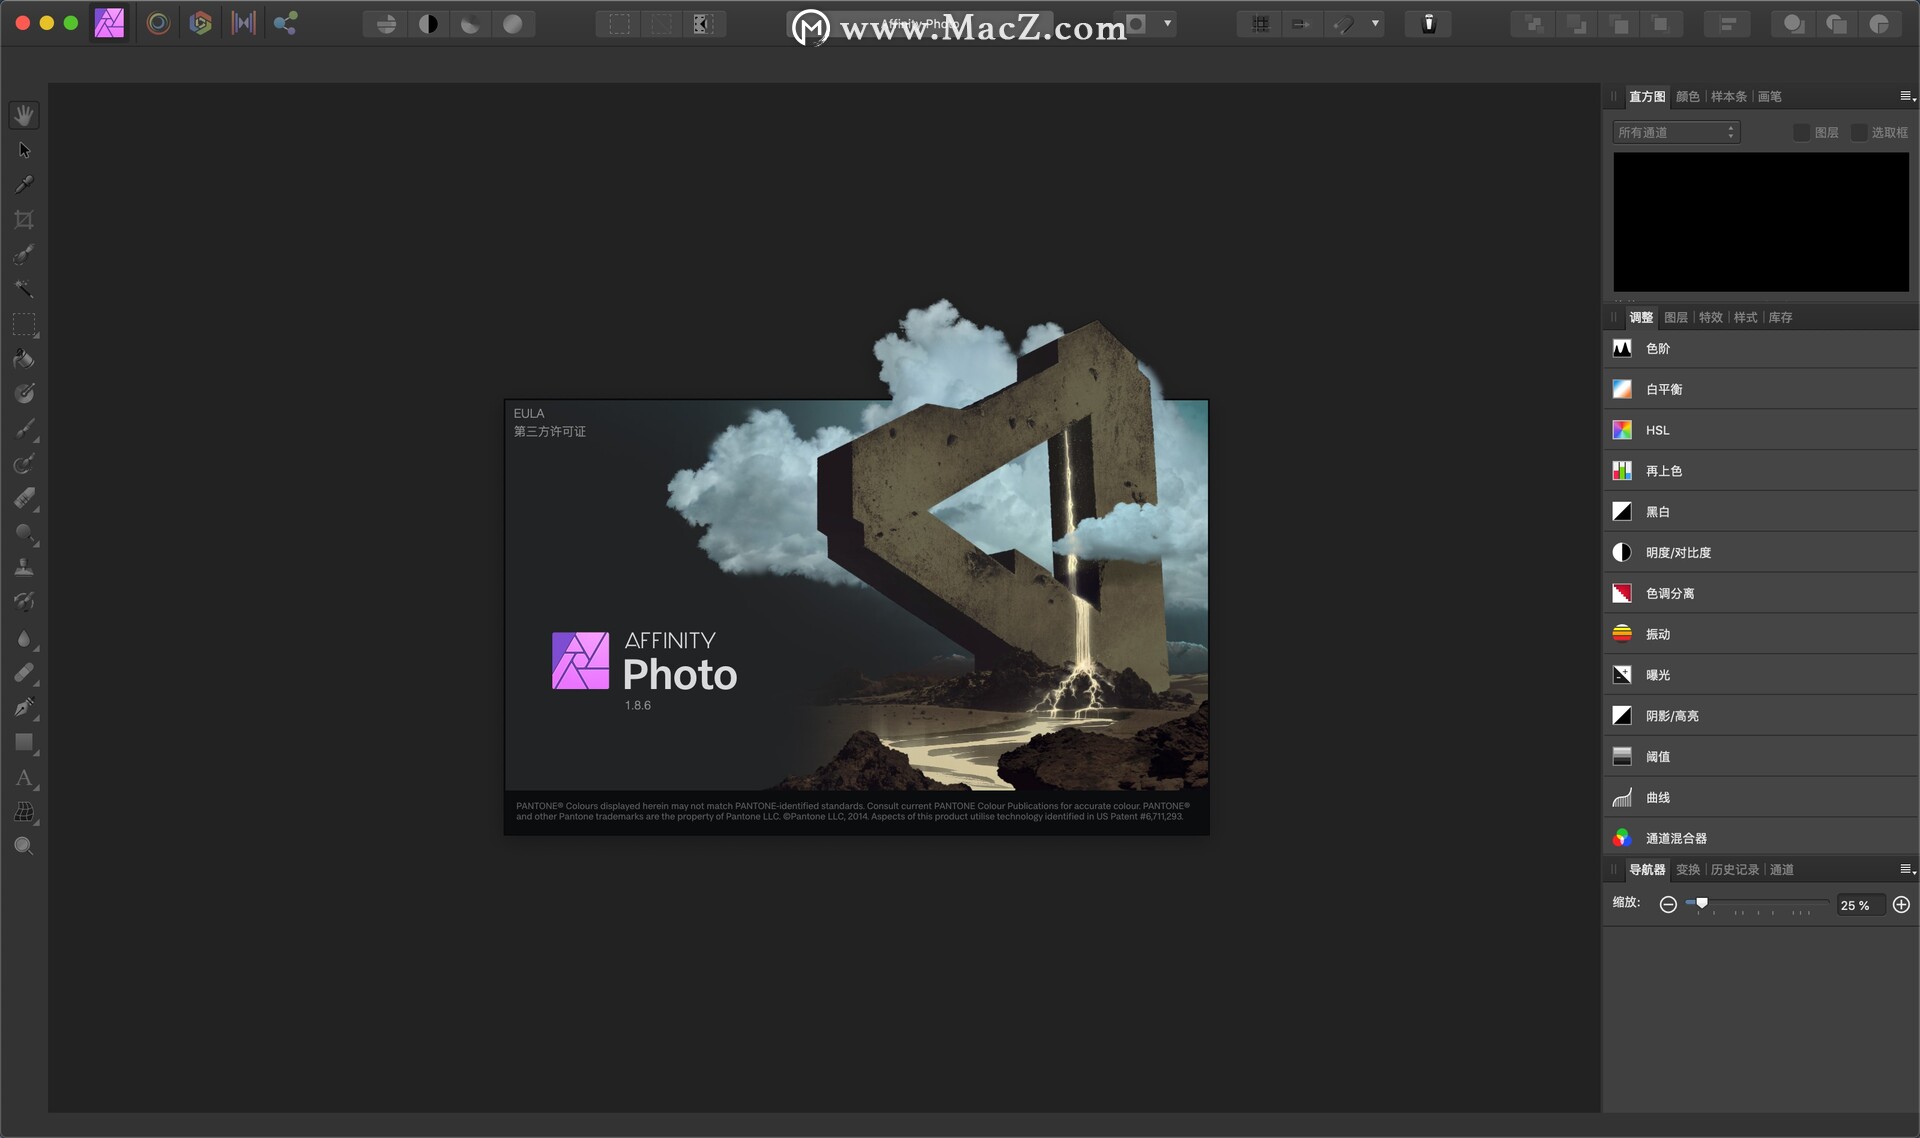Apply Auto Levels from toolbar
Screen dimensions: 1920x1138
click(x=386, y=24)
